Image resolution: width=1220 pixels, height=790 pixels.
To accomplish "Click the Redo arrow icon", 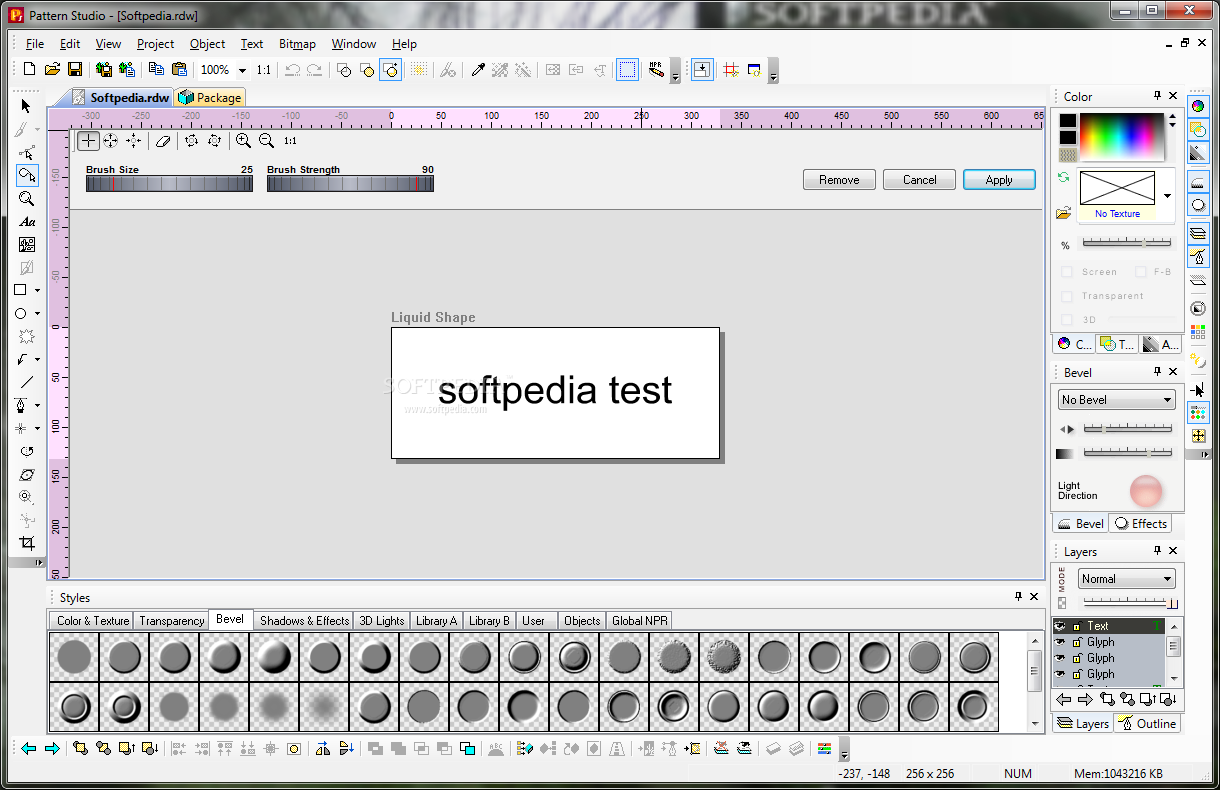I will coord(314,70).
